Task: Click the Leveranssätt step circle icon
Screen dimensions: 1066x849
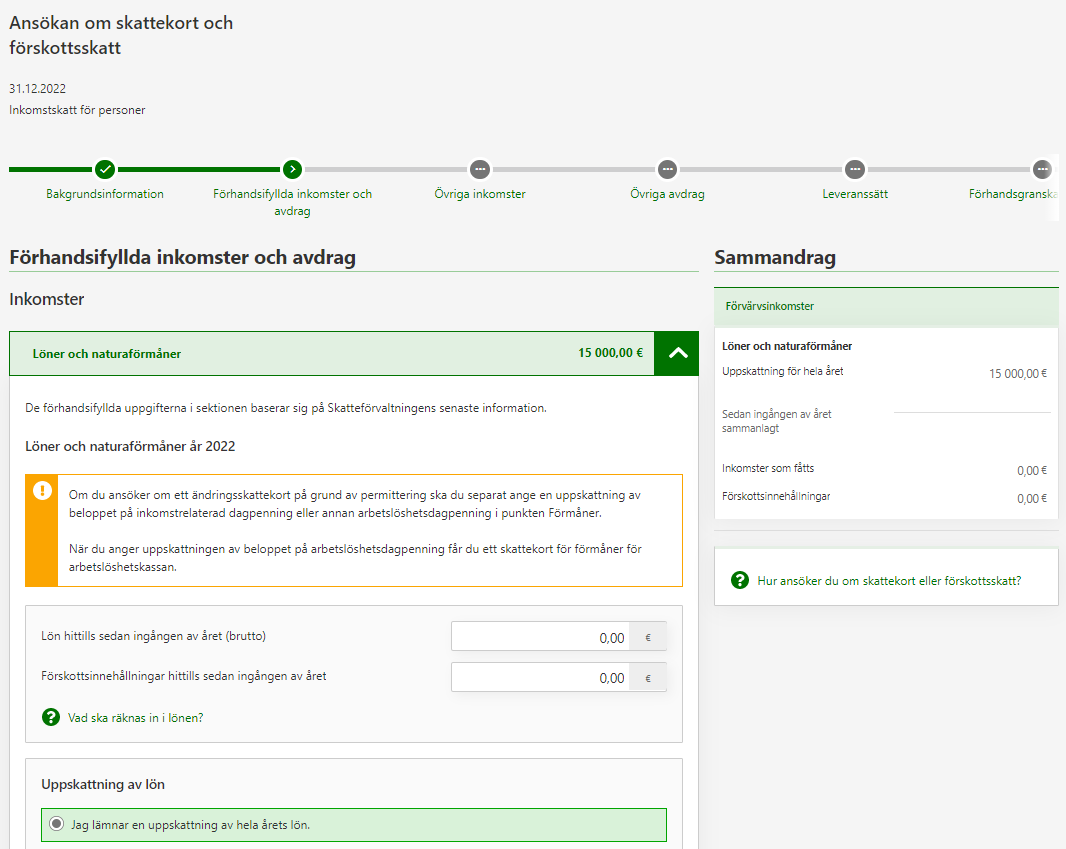Action: point(854,169)
